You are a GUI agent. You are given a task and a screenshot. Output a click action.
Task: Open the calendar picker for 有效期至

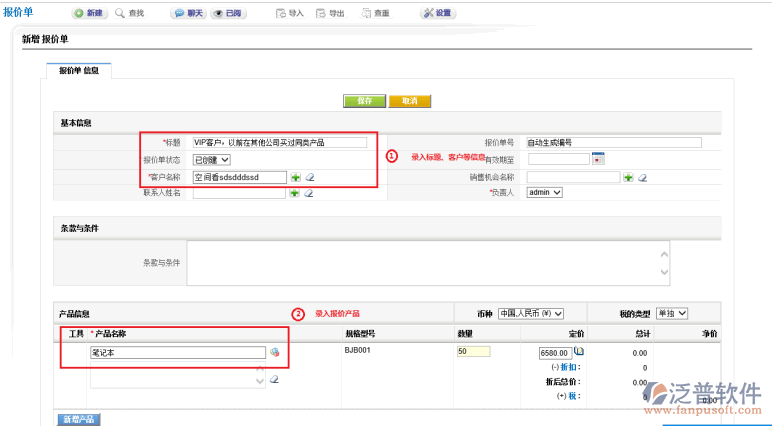598,158
